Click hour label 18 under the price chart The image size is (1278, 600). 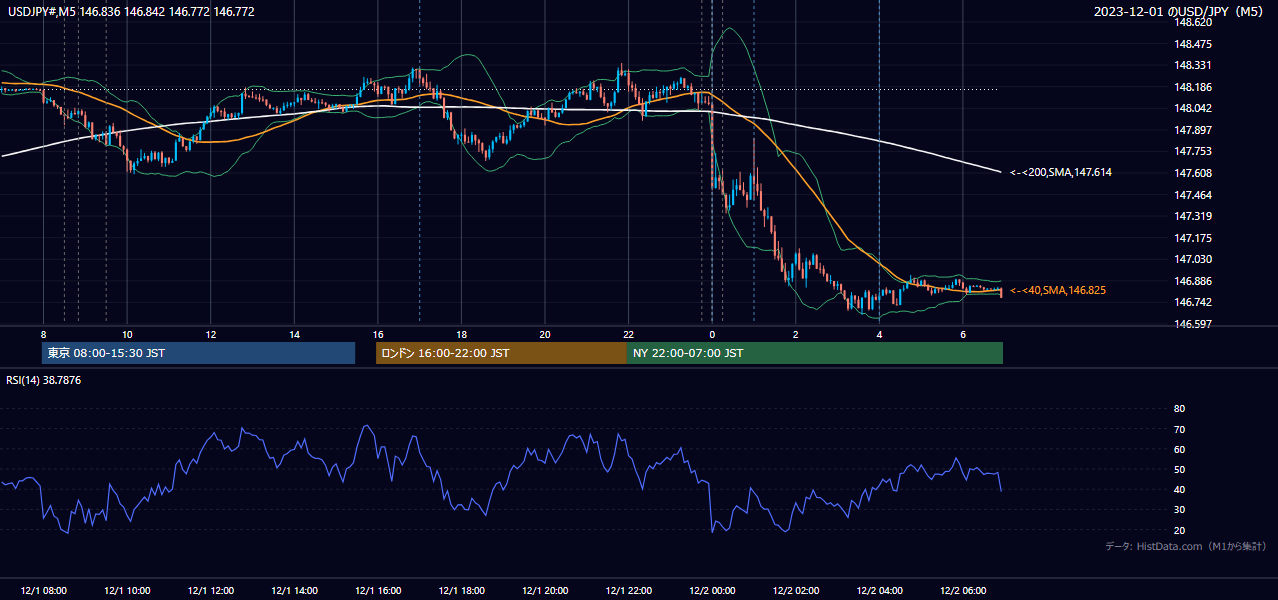(x=461, y=334)
